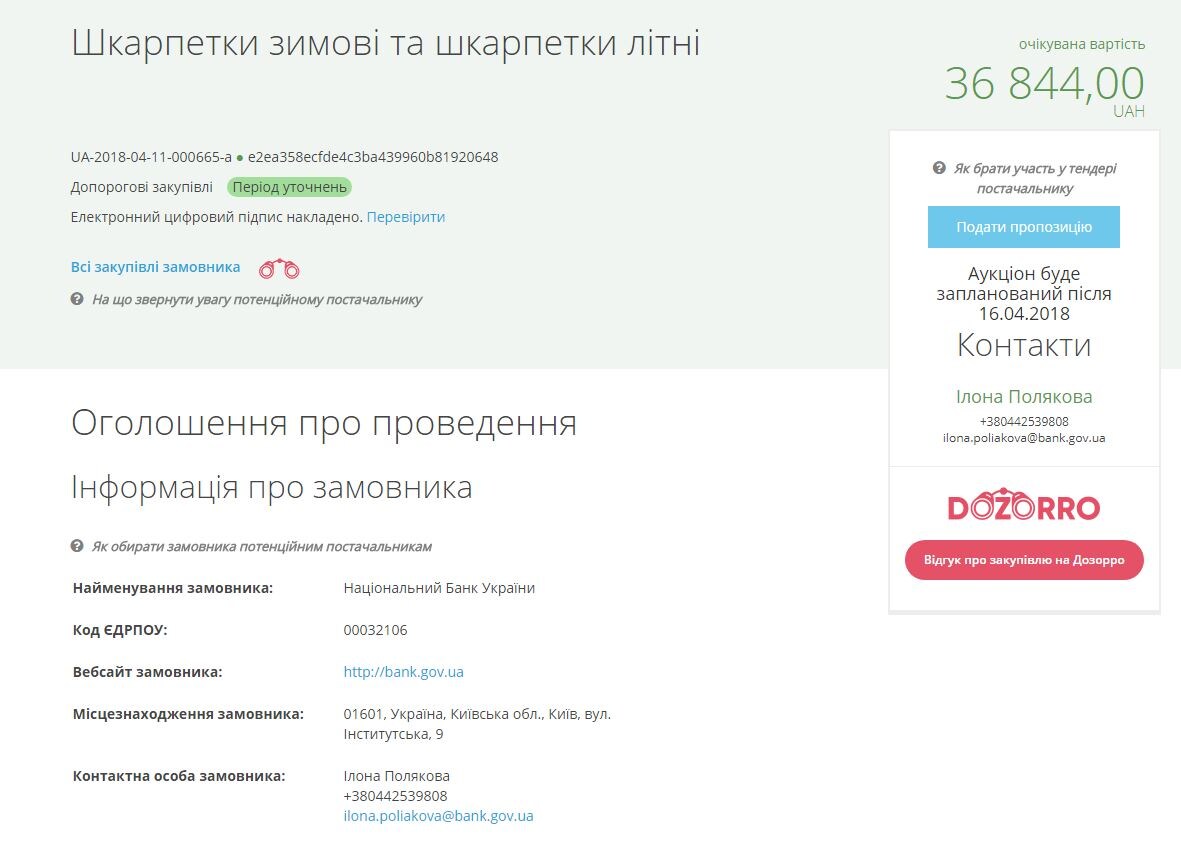This screenshot has width=1181, height=845.
Task: Click 'Допорогові закупівлі' text
Action: [x=142, y=187]
